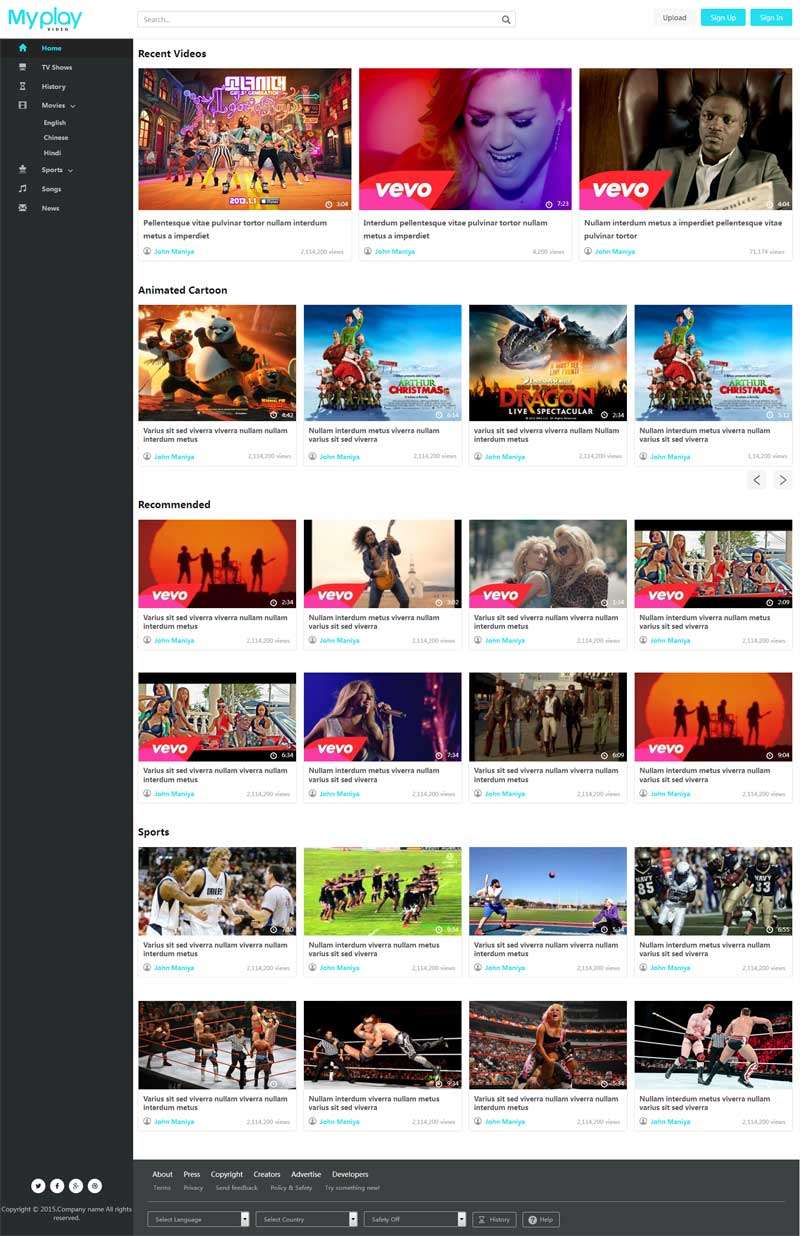The image size is (800, 1236).
Task: Click the Songs music note icon
Action: click(x=23, y=189)
